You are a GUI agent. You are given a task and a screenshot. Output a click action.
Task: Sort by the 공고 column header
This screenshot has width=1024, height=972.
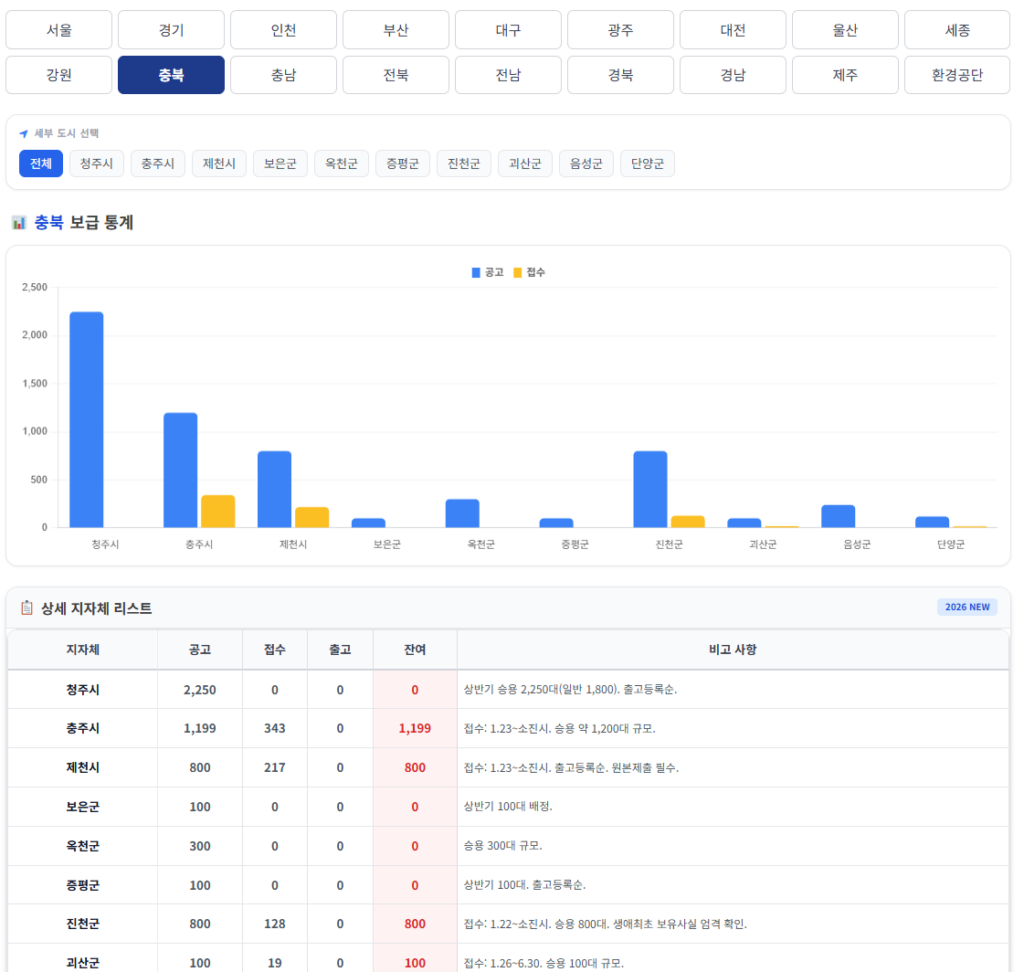pos(200,650)
